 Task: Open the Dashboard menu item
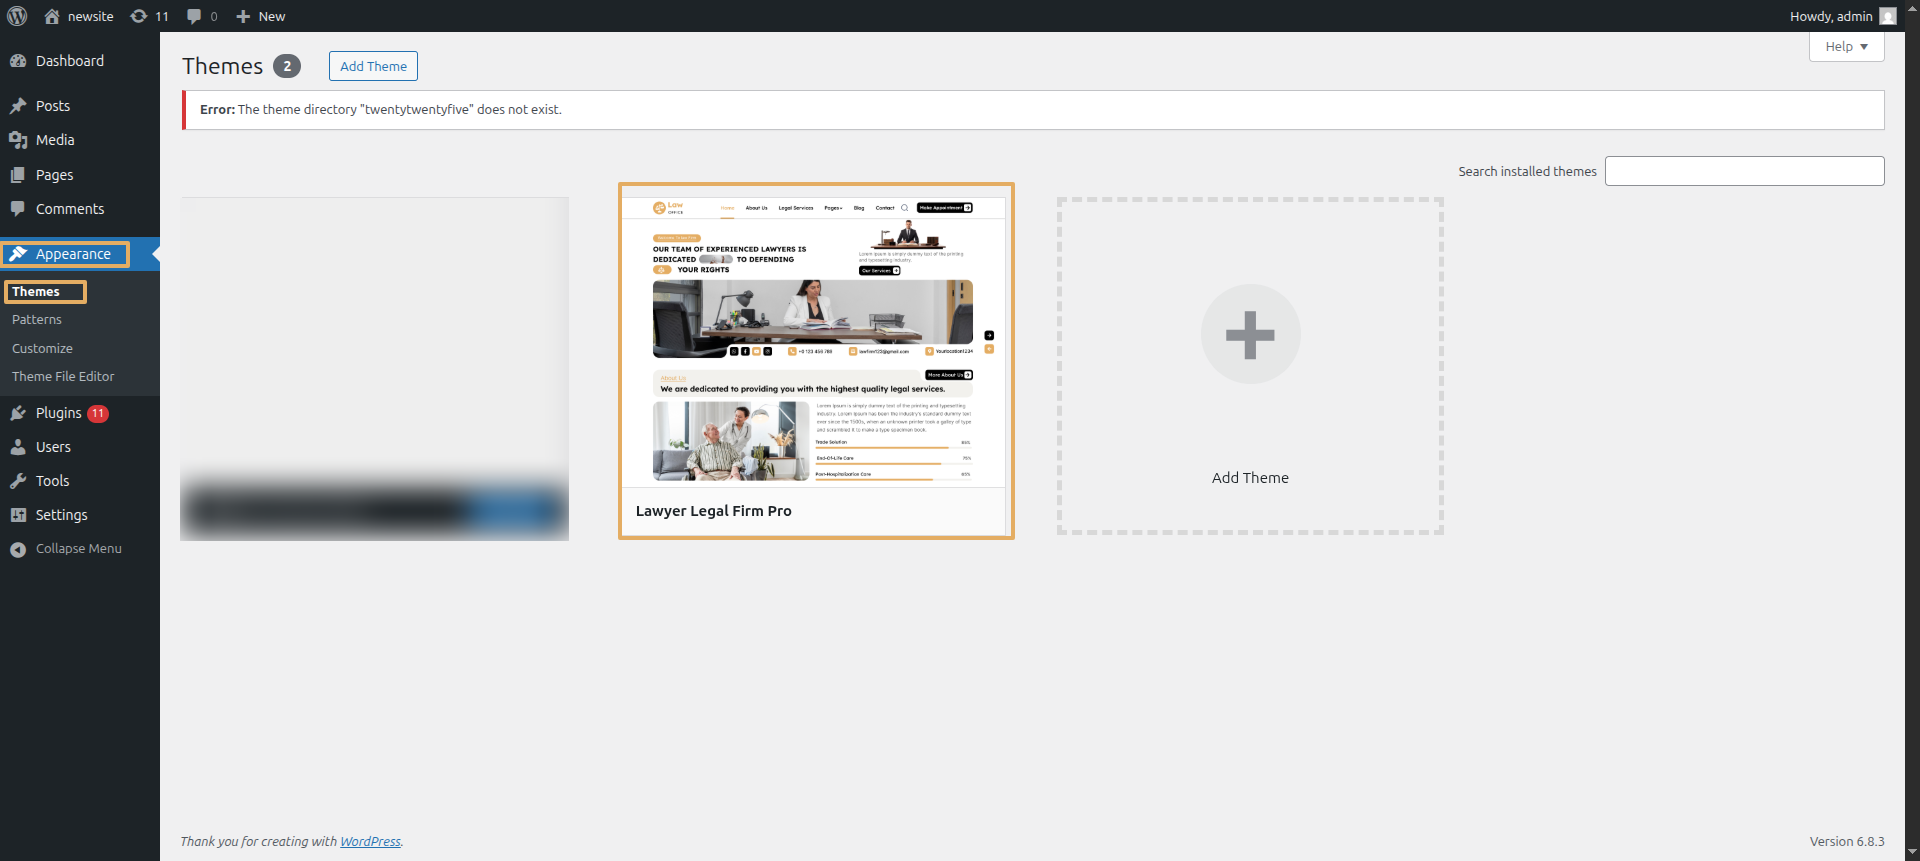(69, 61)
